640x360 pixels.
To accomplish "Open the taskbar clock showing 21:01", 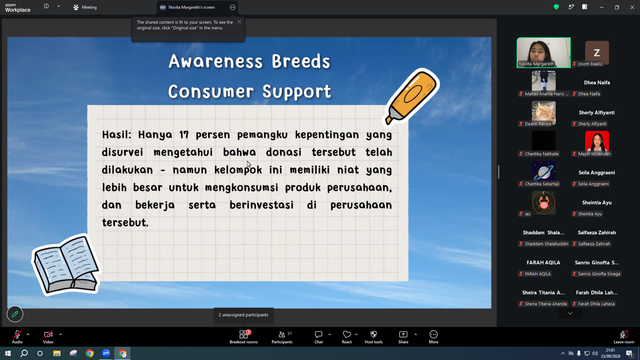I will (x=611, y=353).
